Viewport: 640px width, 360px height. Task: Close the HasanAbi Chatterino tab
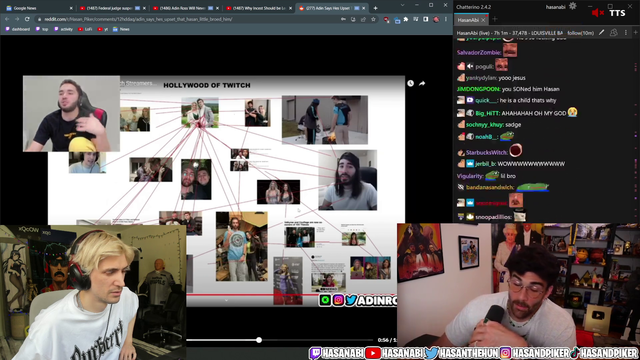483,20
